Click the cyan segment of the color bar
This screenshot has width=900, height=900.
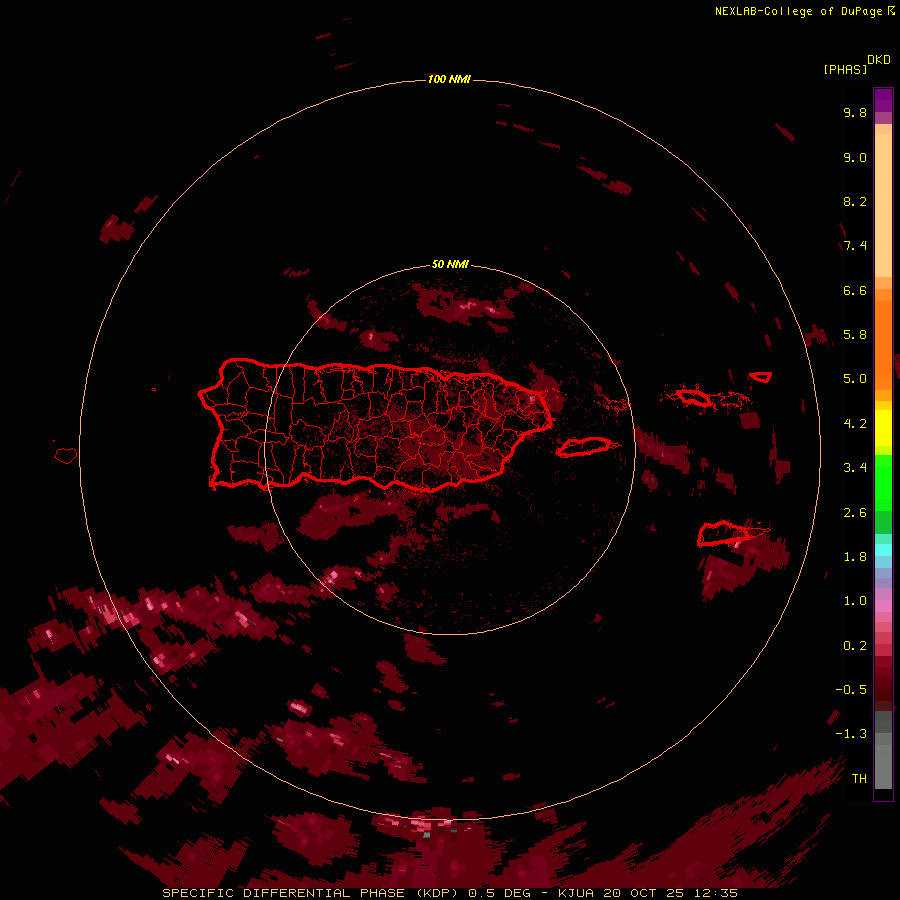[883, 550]
